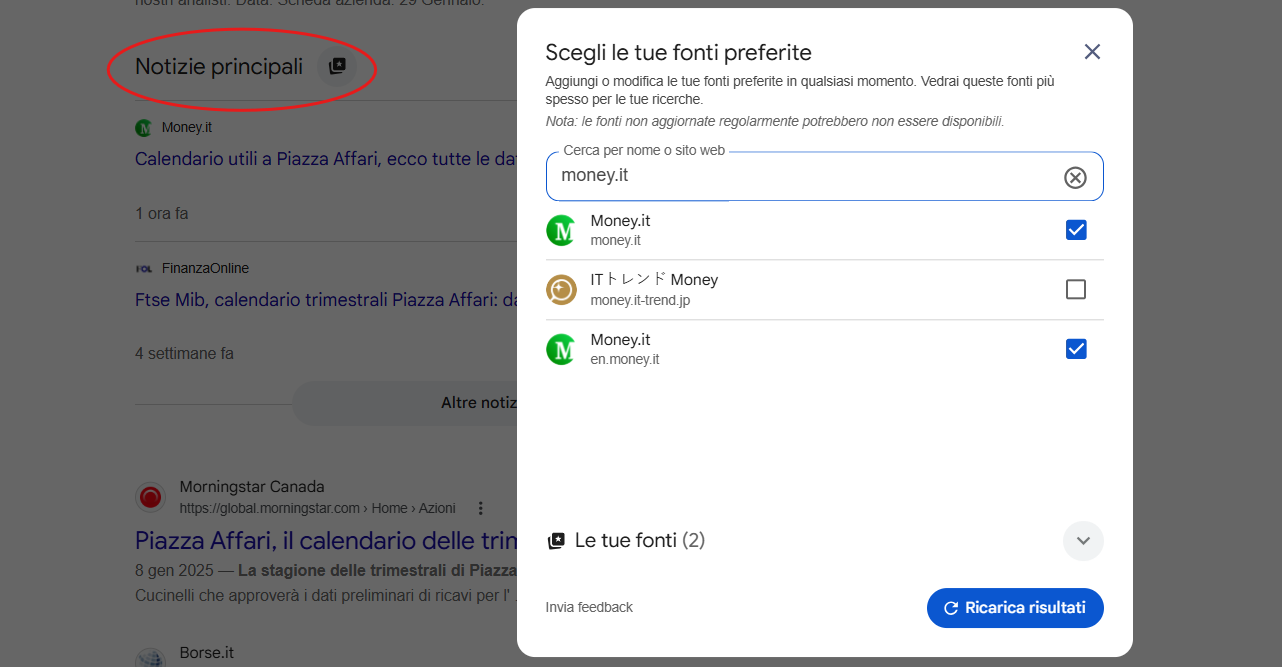Uncheck the money.it source checkbox
1282x667 pixels.
1076,230
